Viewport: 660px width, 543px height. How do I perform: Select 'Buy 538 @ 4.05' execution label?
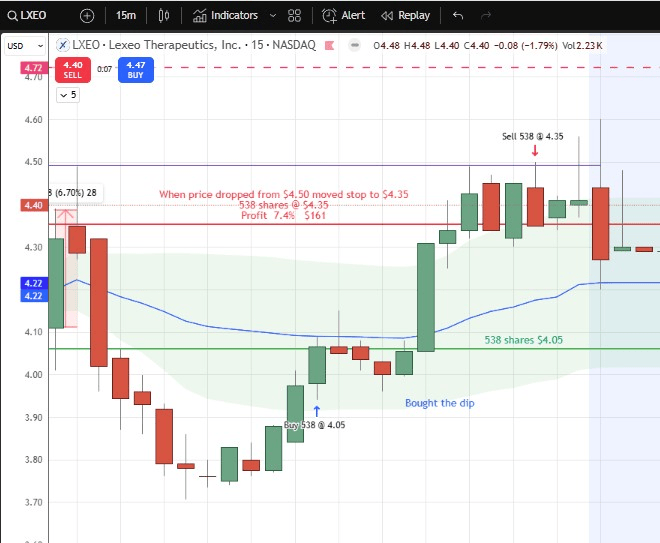click(314, 425)
